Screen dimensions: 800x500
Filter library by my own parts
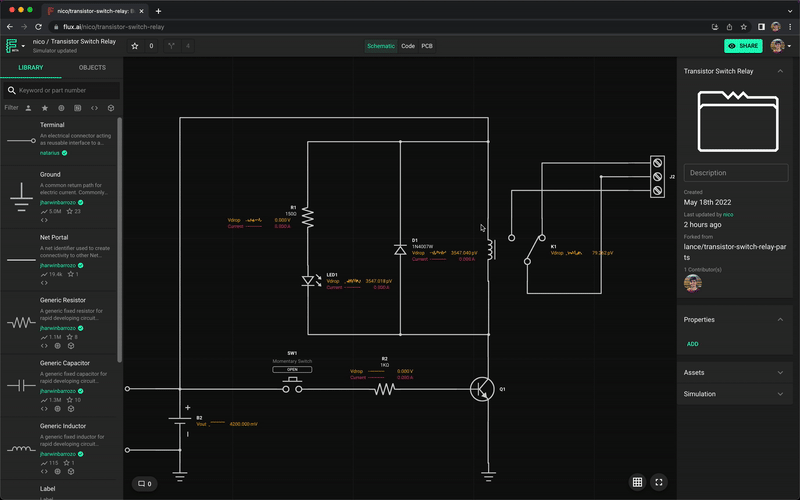point(29,108)
